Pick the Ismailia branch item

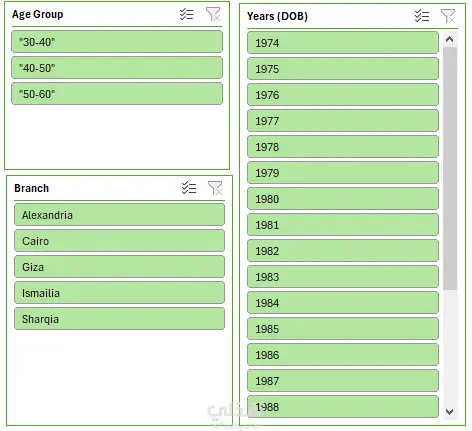pos(119,293)
